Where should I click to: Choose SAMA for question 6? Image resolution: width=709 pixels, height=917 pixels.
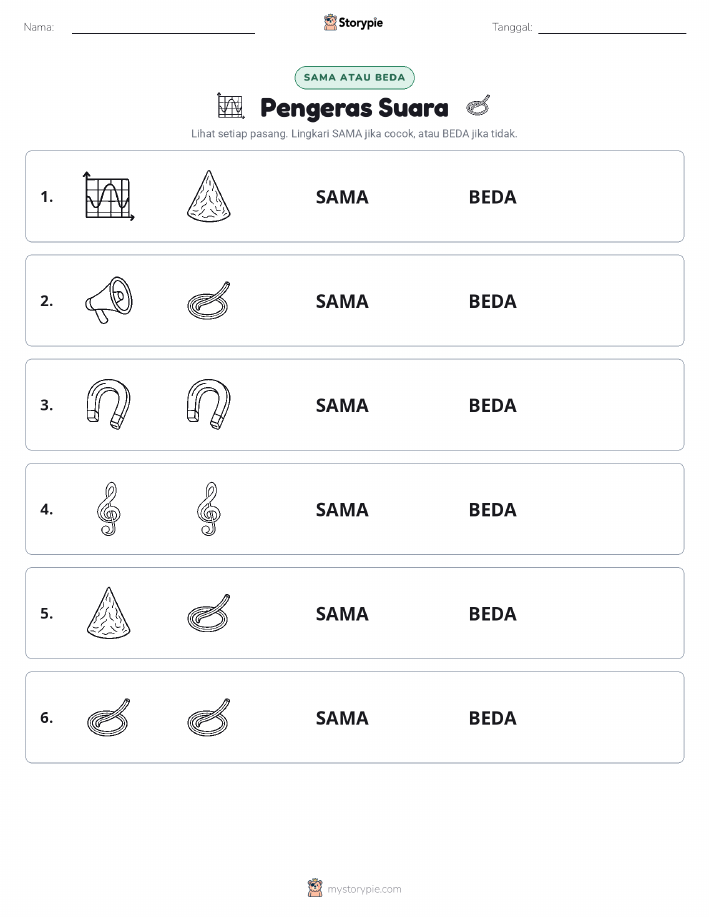342,718
